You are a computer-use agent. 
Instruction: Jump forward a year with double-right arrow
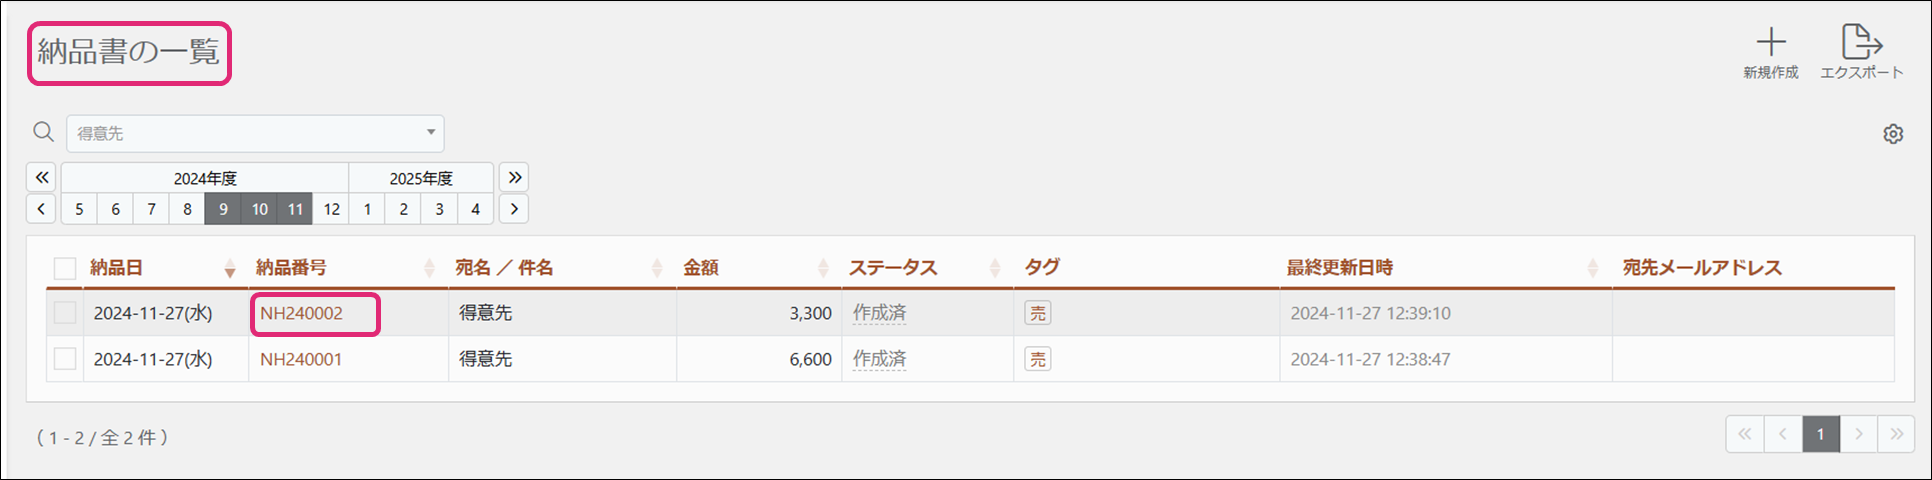tap(514, 177)
